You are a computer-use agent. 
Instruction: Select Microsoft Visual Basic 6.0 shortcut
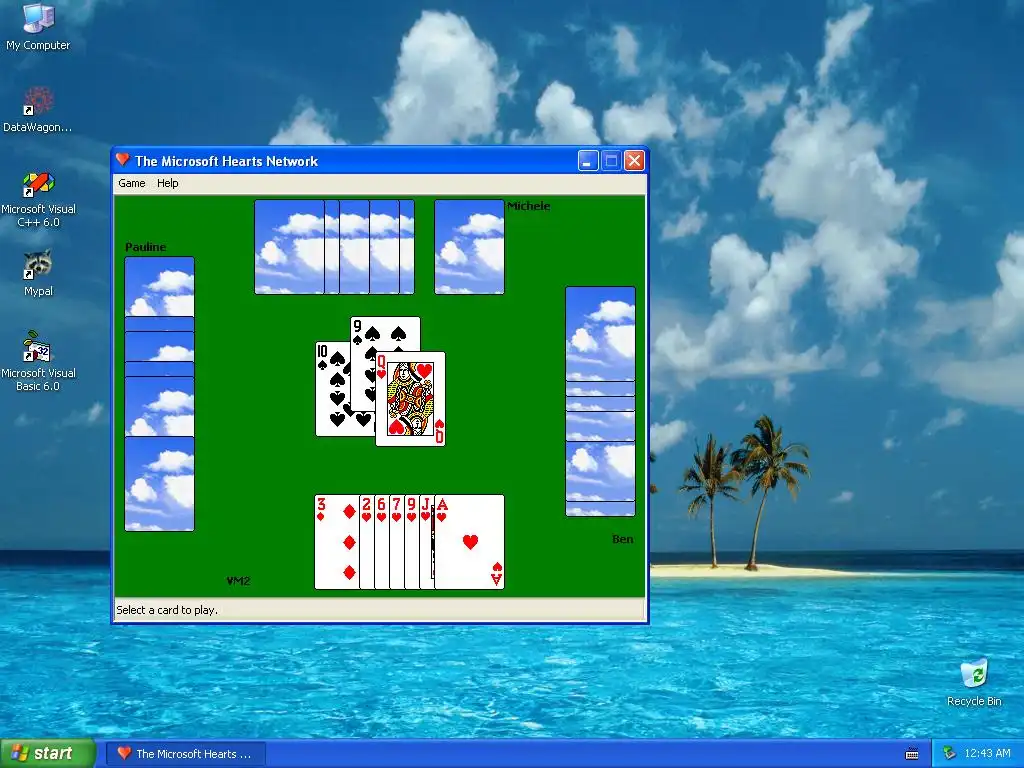tap(38, 362)
